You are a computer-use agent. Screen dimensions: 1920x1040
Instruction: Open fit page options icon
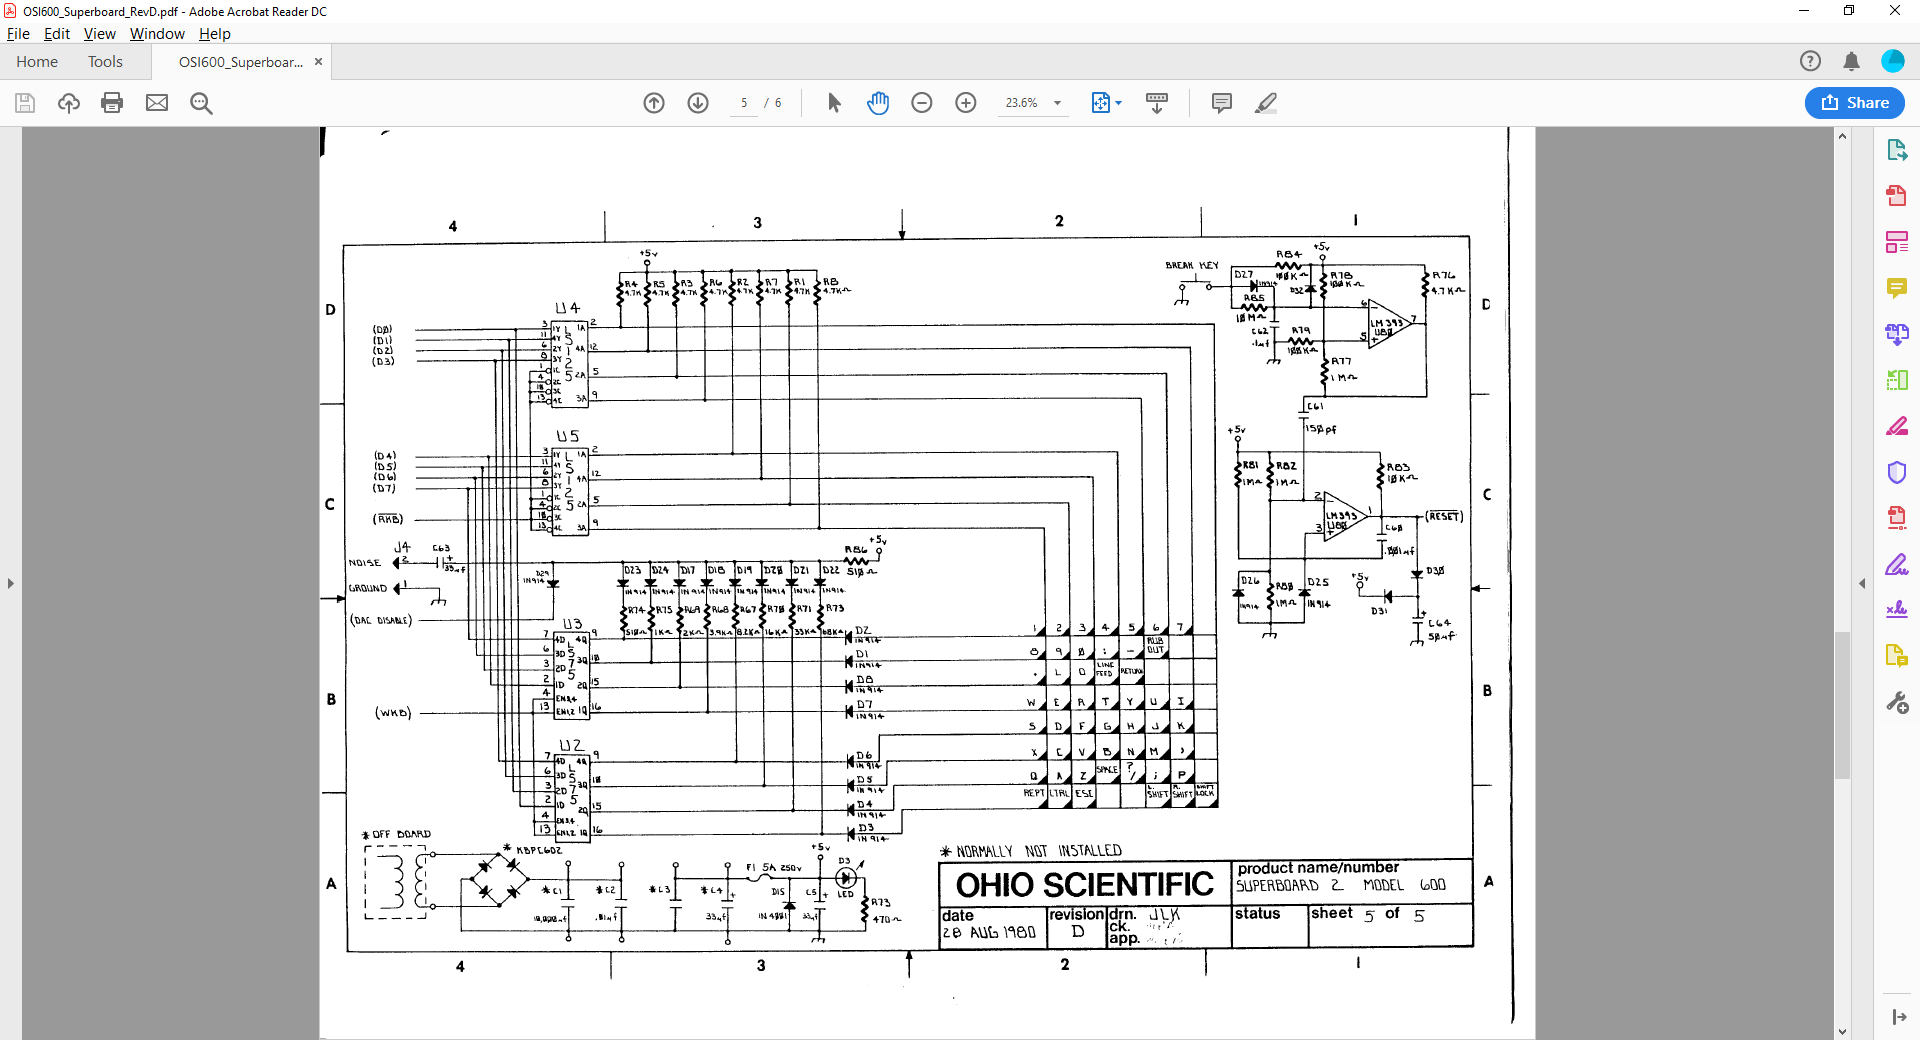[1106, 103]
